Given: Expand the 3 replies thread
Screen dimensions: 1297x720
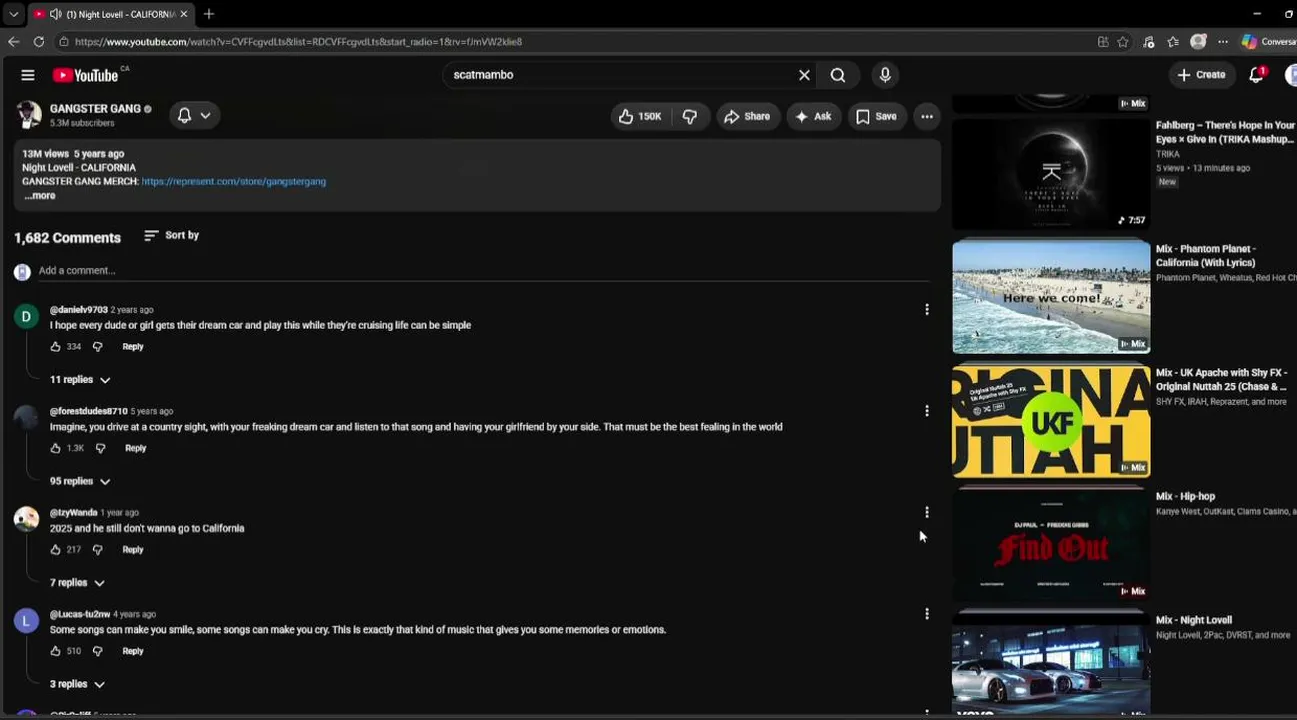Looking at the screenshot, I should tap(77, 684).
